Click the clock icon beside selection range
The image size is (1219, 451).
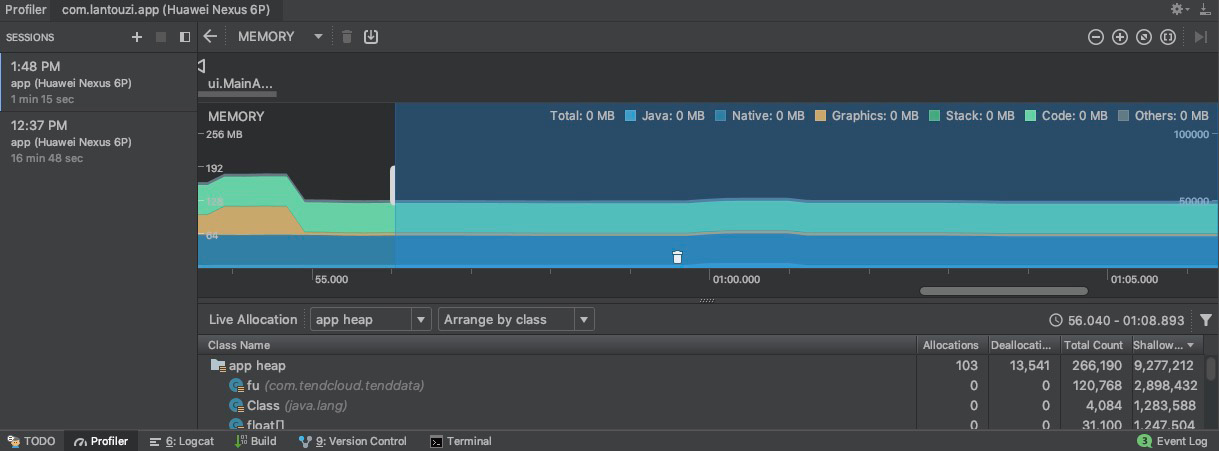point(1056,320)
